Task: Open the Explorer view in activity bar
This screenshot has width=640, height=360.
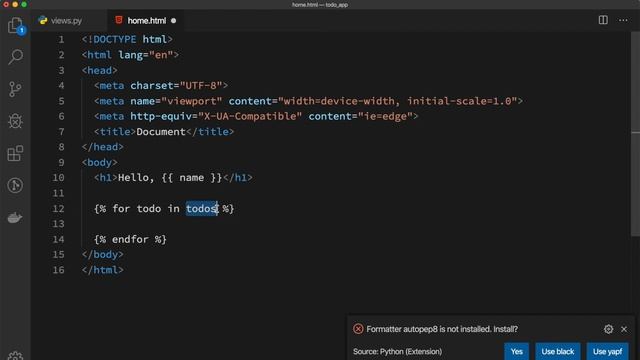Action: click(15, 25)
